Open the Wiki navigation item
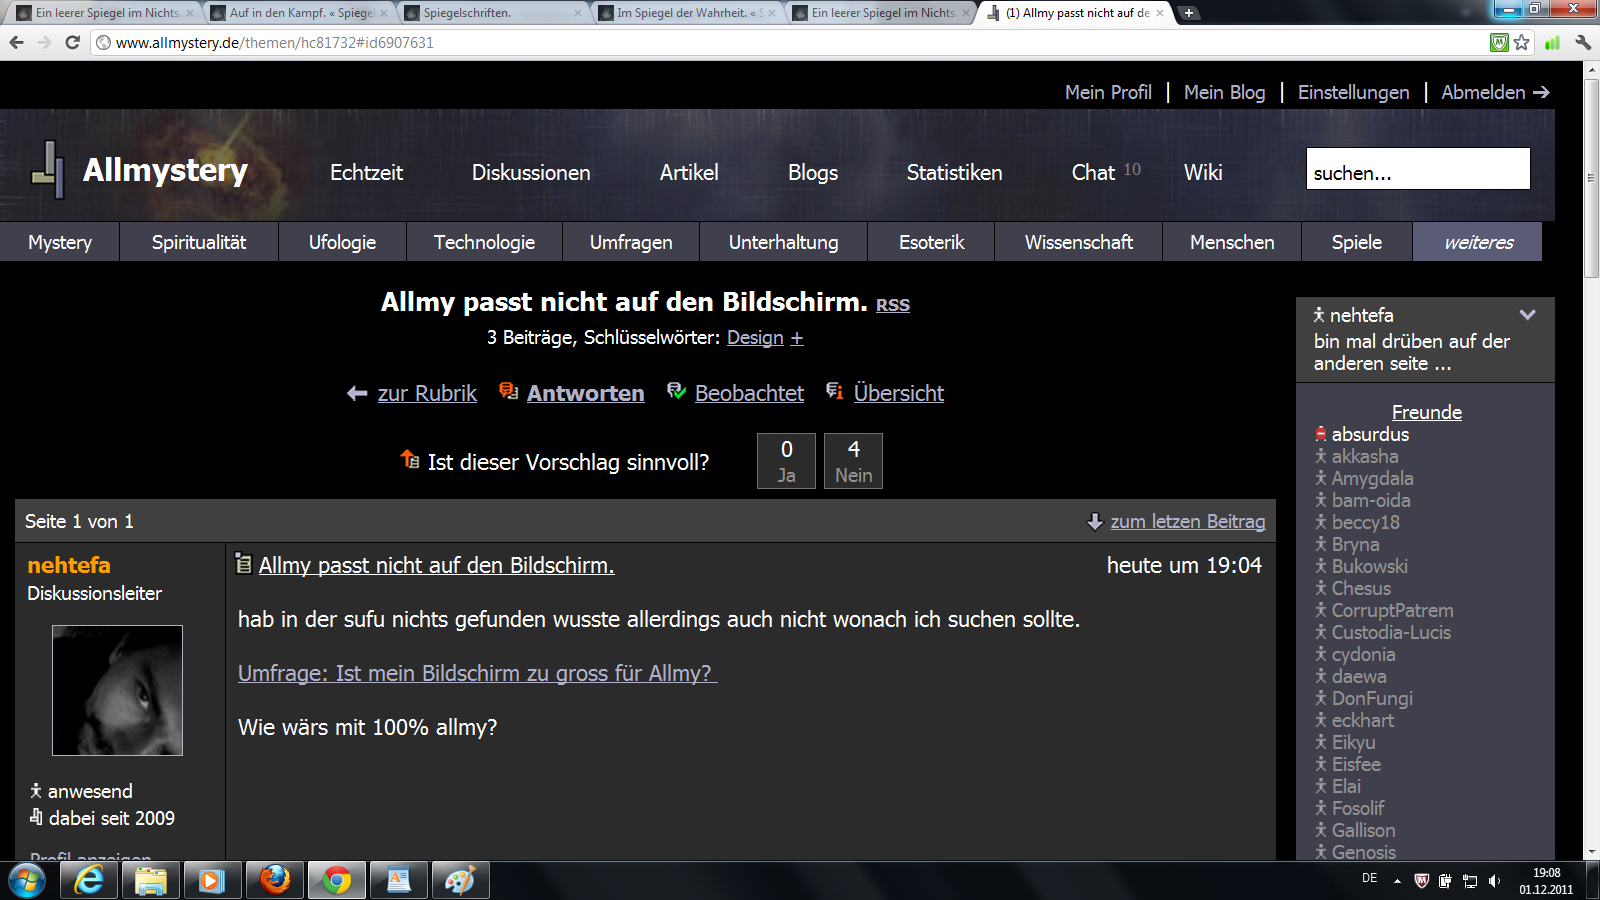The width and height of the screenshot is (1600, 900). click(x=1203, y=173)
